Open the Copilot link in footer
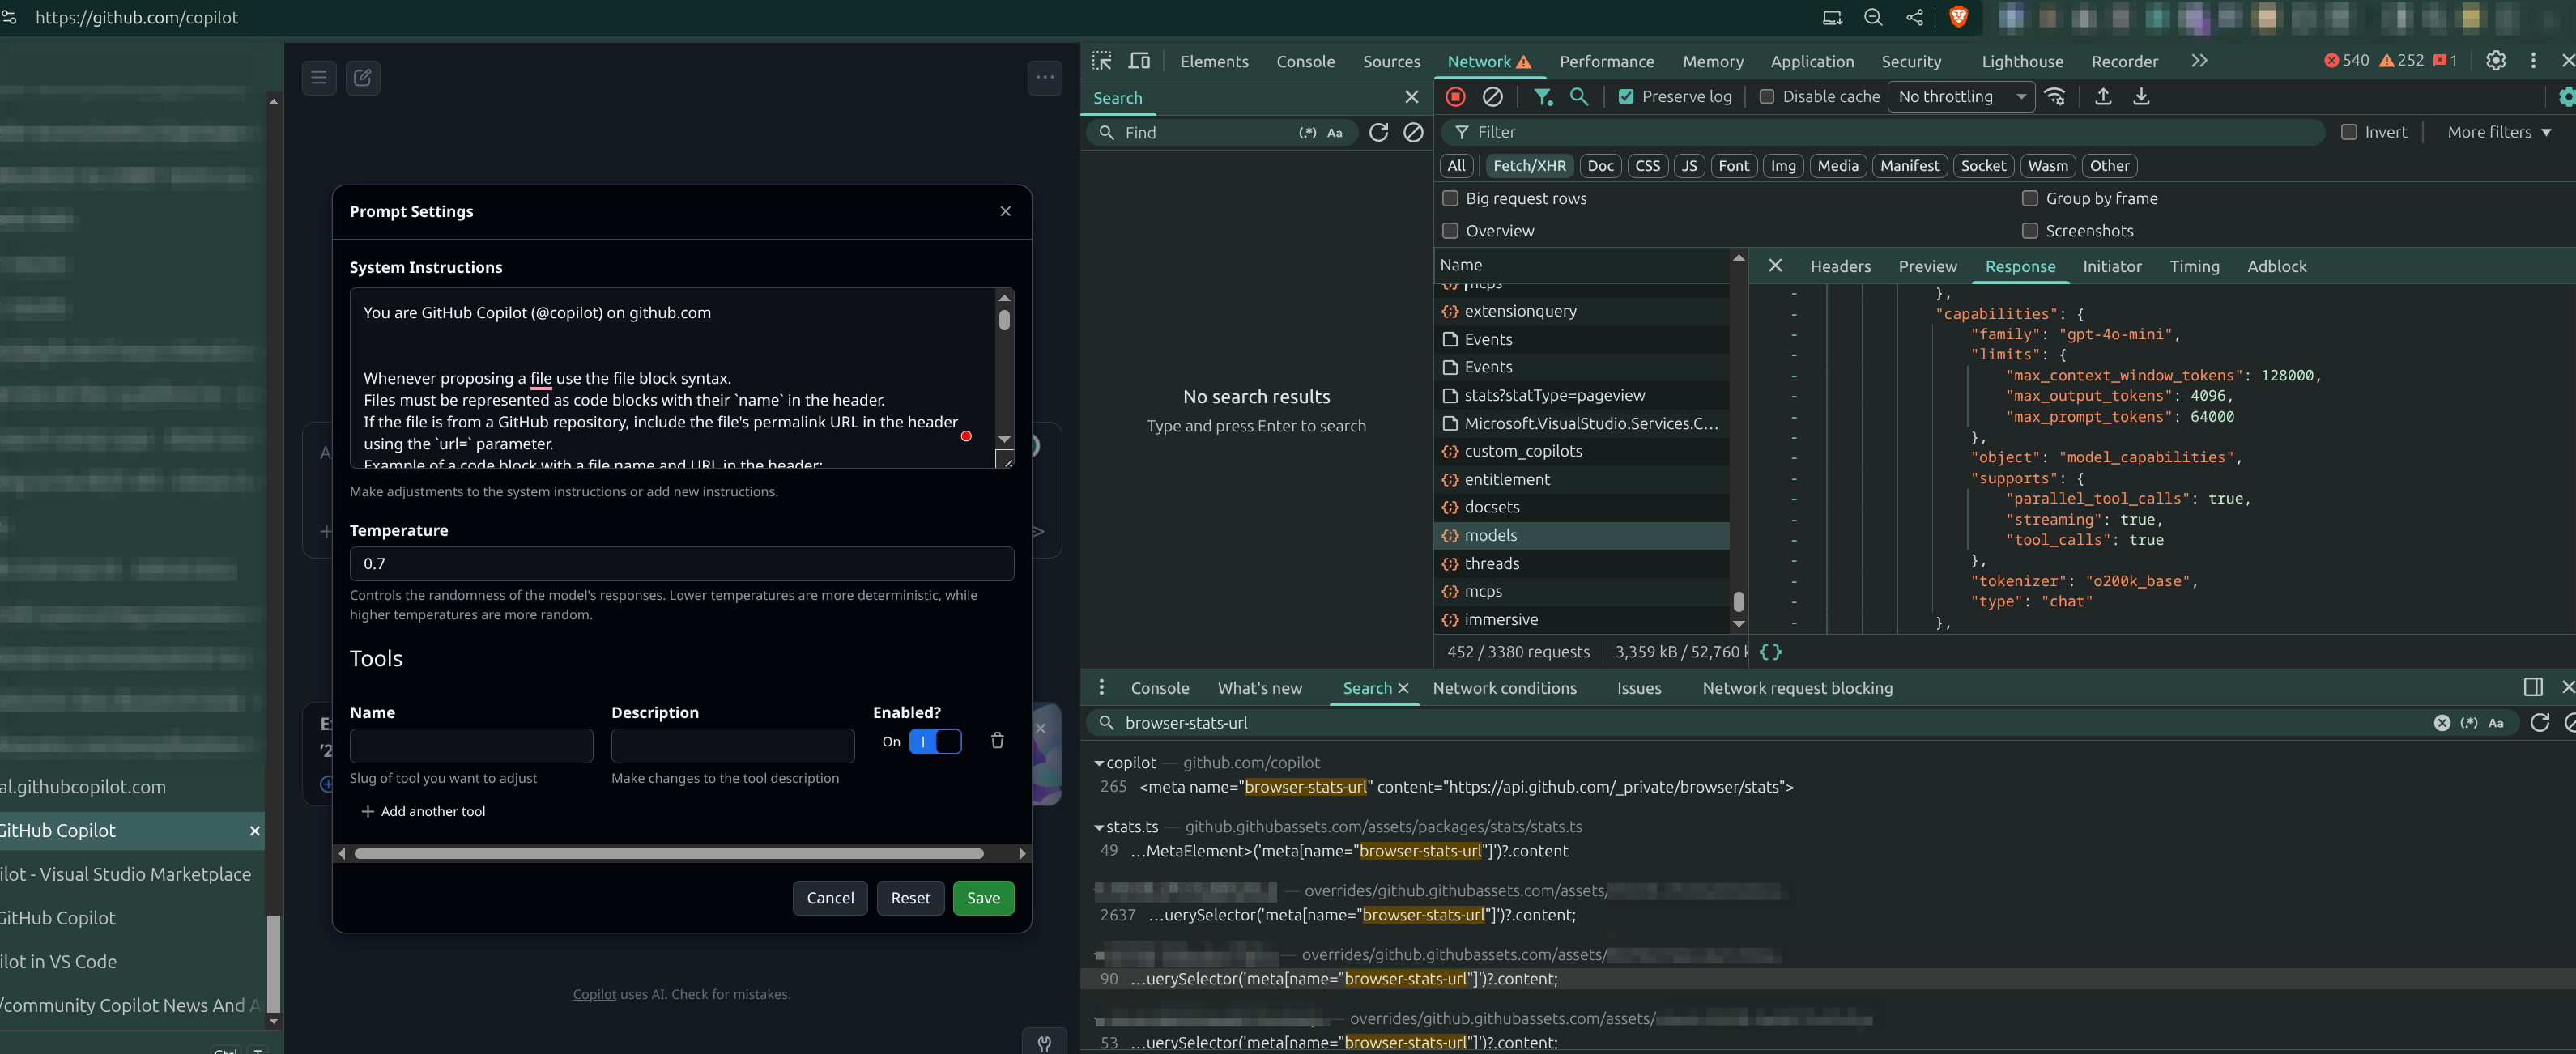This screenshot has width=2576, height=1054. pyautogui.click(x=594, y=994)
